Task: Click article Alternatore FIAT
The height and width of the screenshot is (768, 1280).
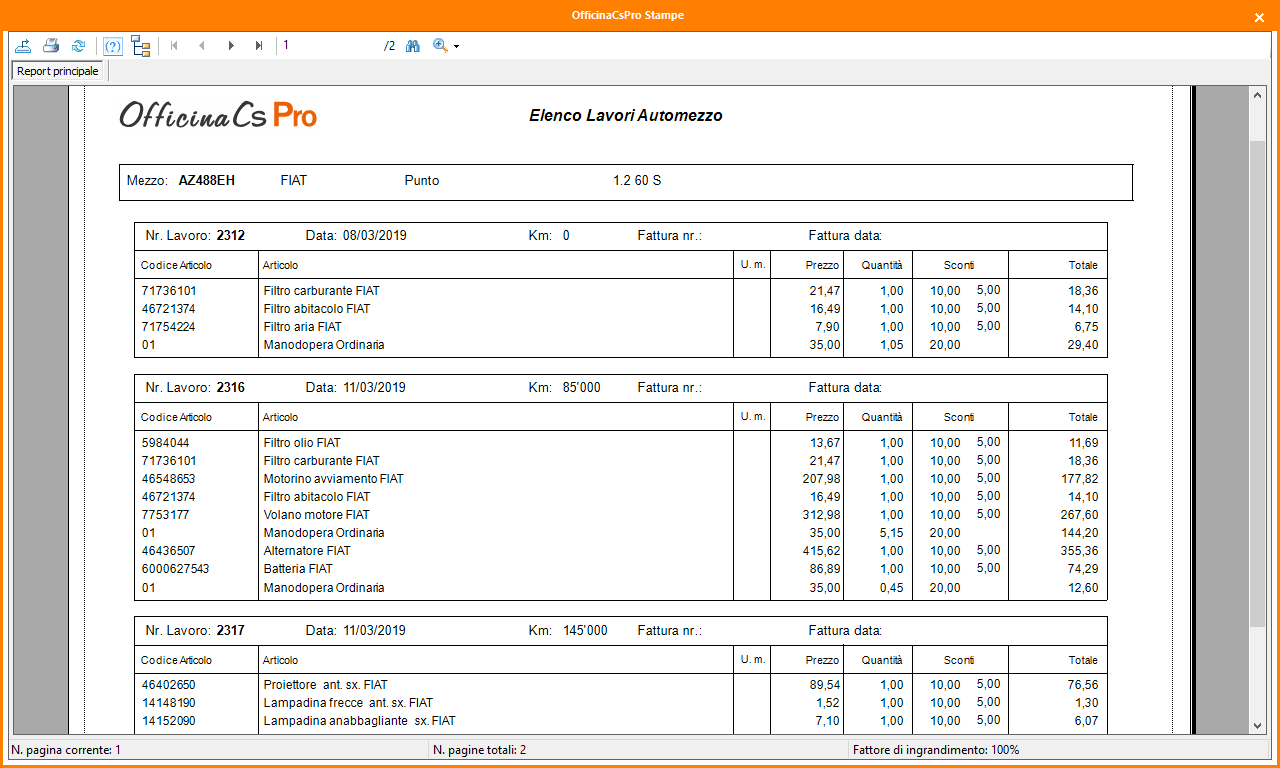Action: click(307, 551)
